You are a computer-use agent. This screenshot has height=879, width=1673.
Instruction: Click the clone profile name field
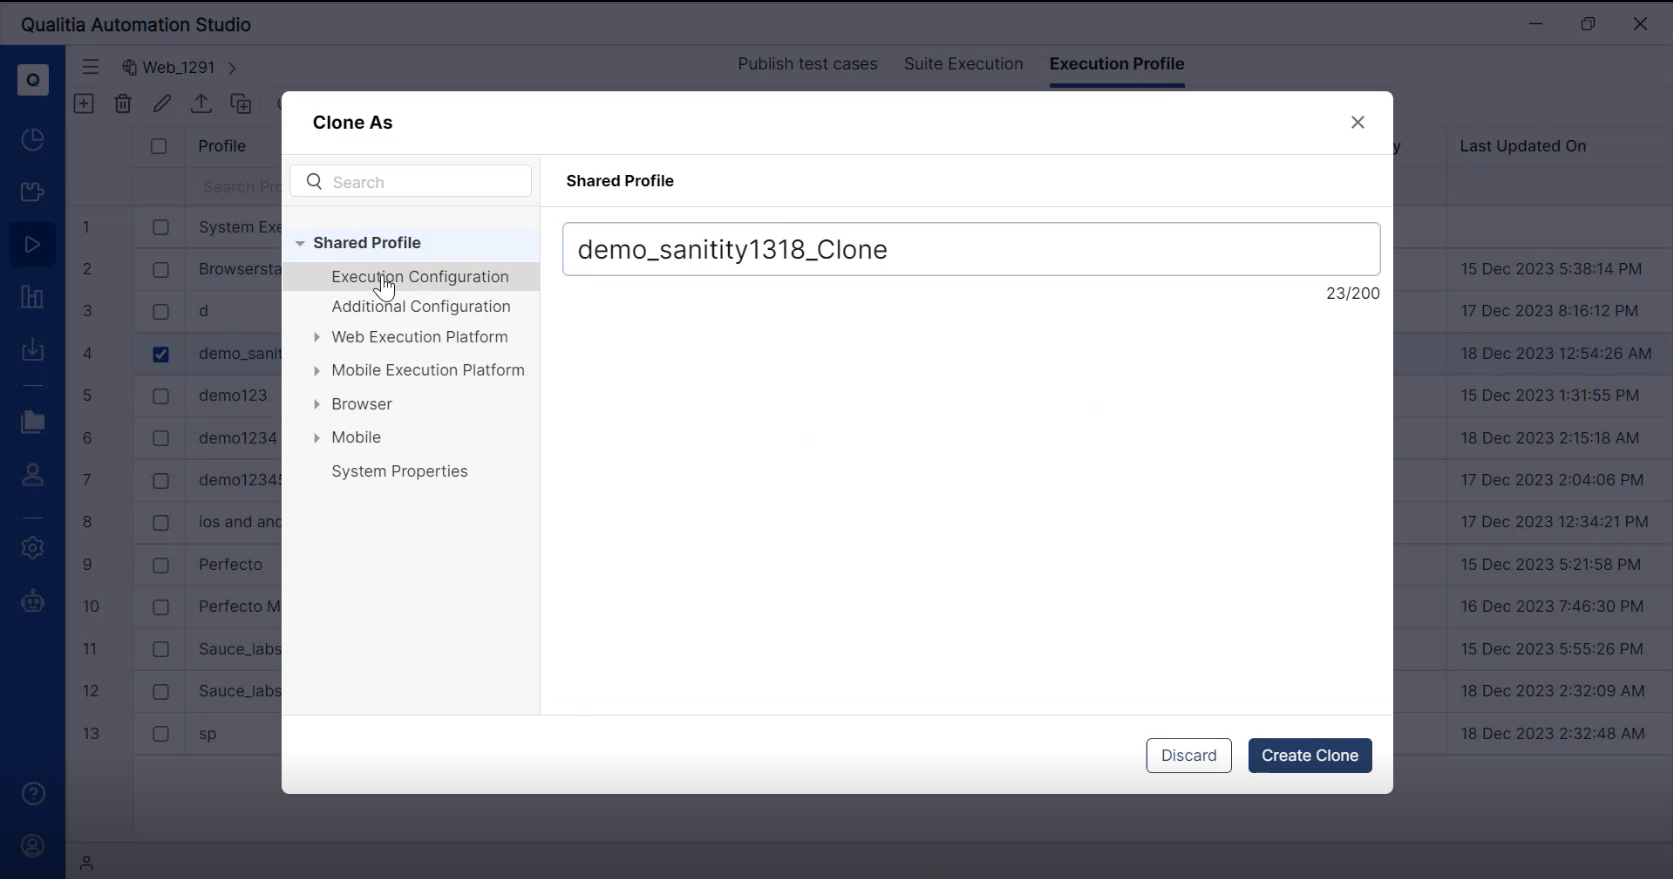click(970, 249)
